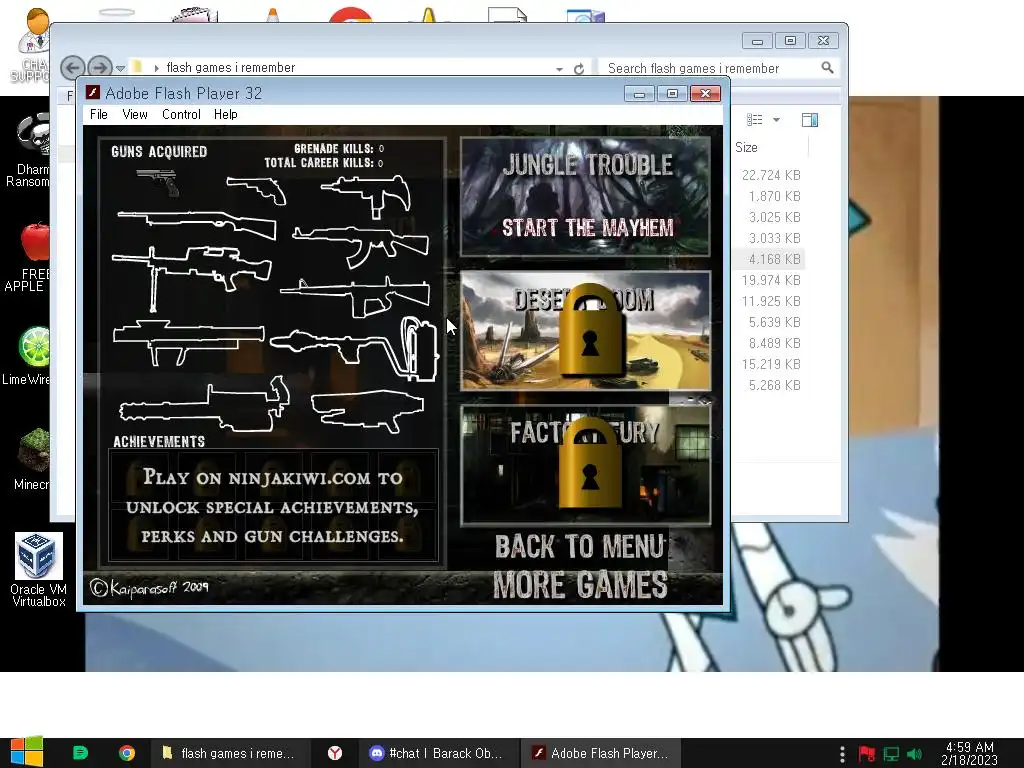The height and width of the screenshot is (768, 1024).
Task: Open Oracle VM VirtualBox desktop icon
Action: click(x=39, y=570)
